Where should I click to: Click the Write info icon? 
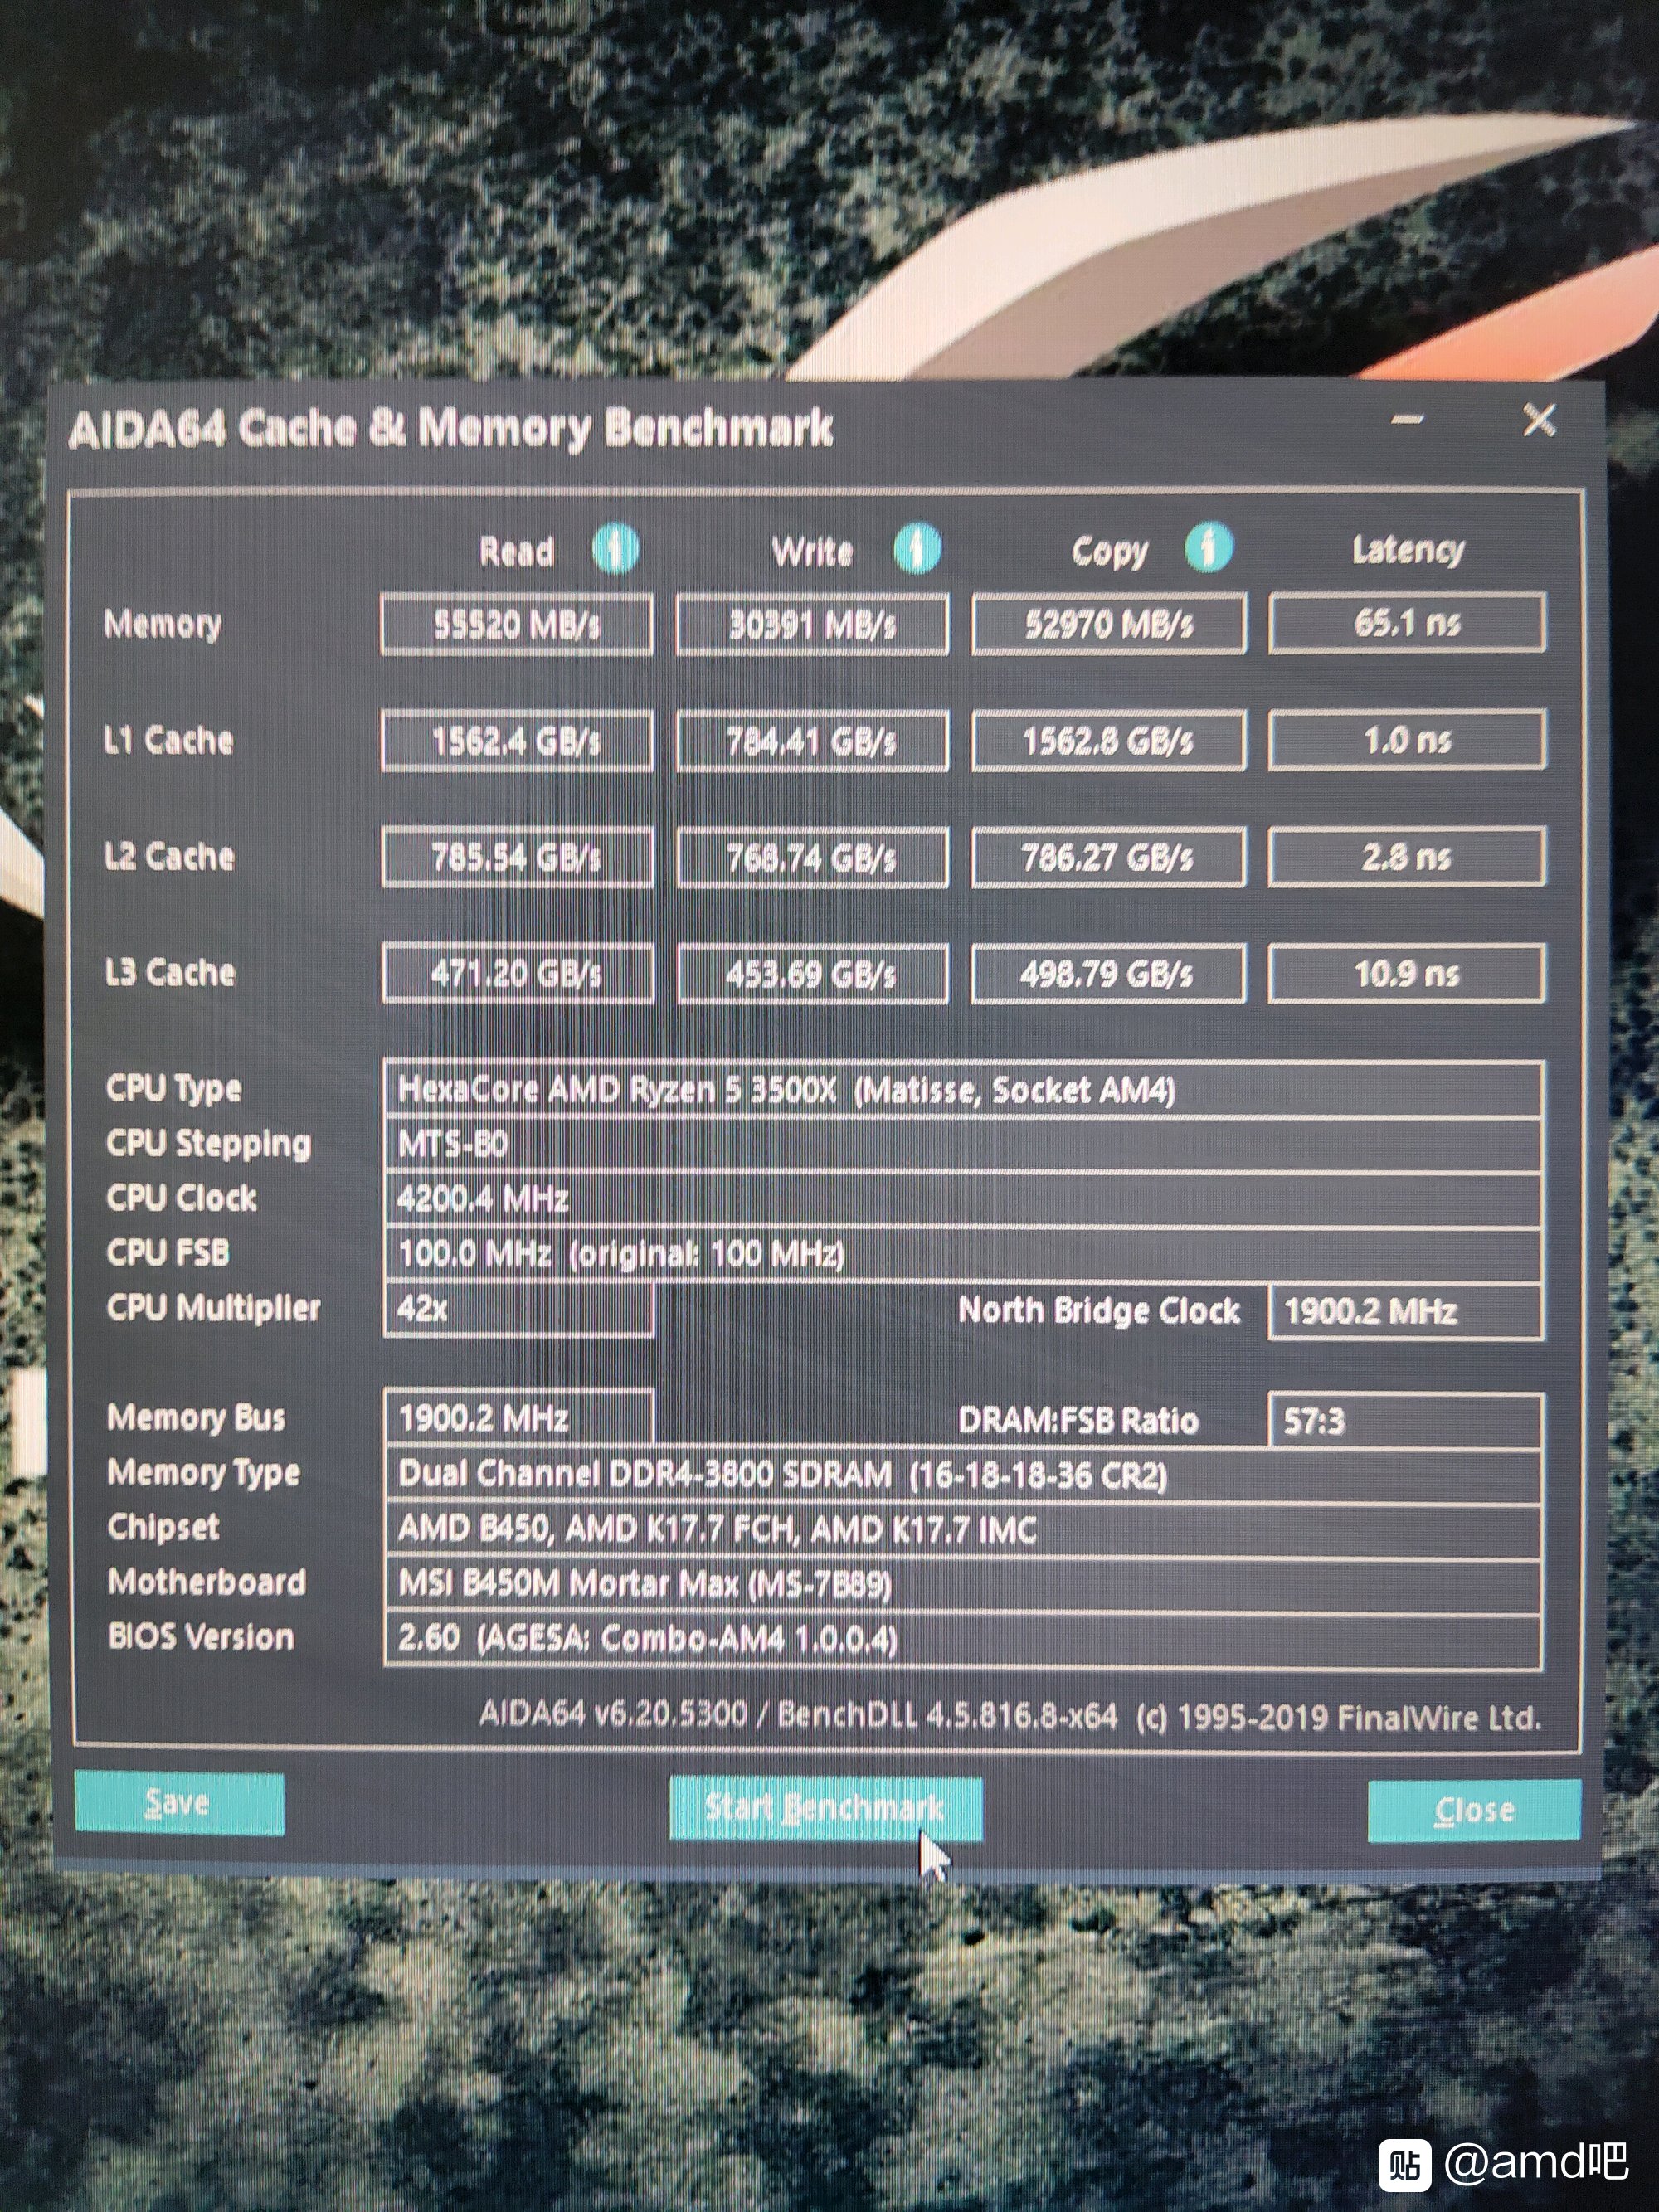(x=917, y=548)
